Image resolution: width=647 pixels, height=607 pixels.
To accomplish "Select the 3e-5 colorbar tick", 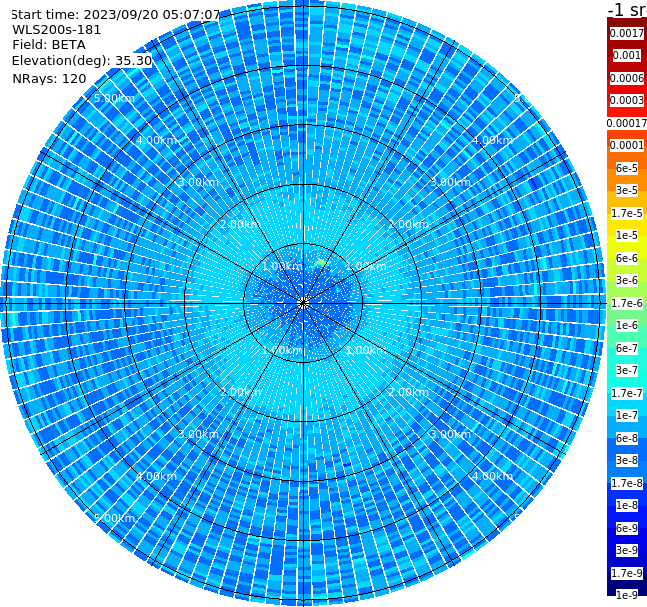I will [627, 190].
